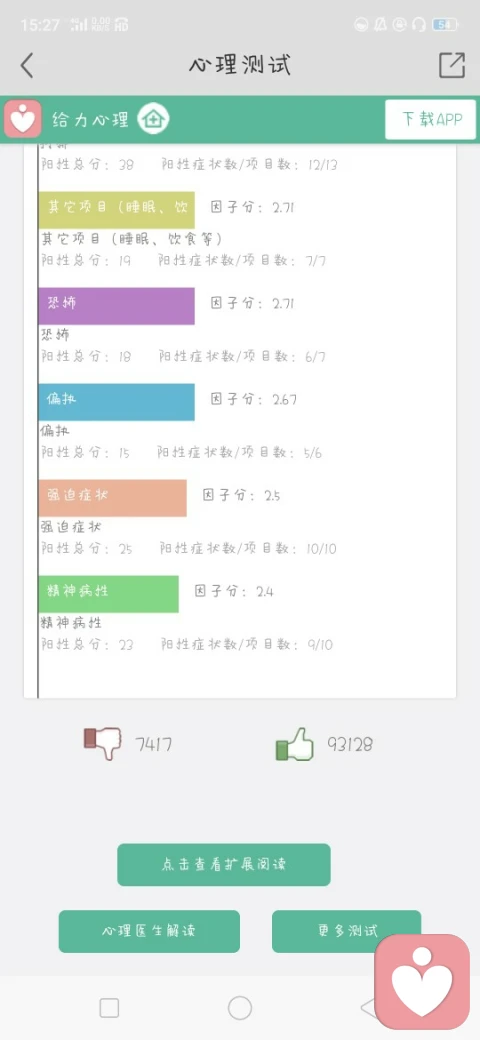Select the yellow 其它项目 bar

pos(117,210)
